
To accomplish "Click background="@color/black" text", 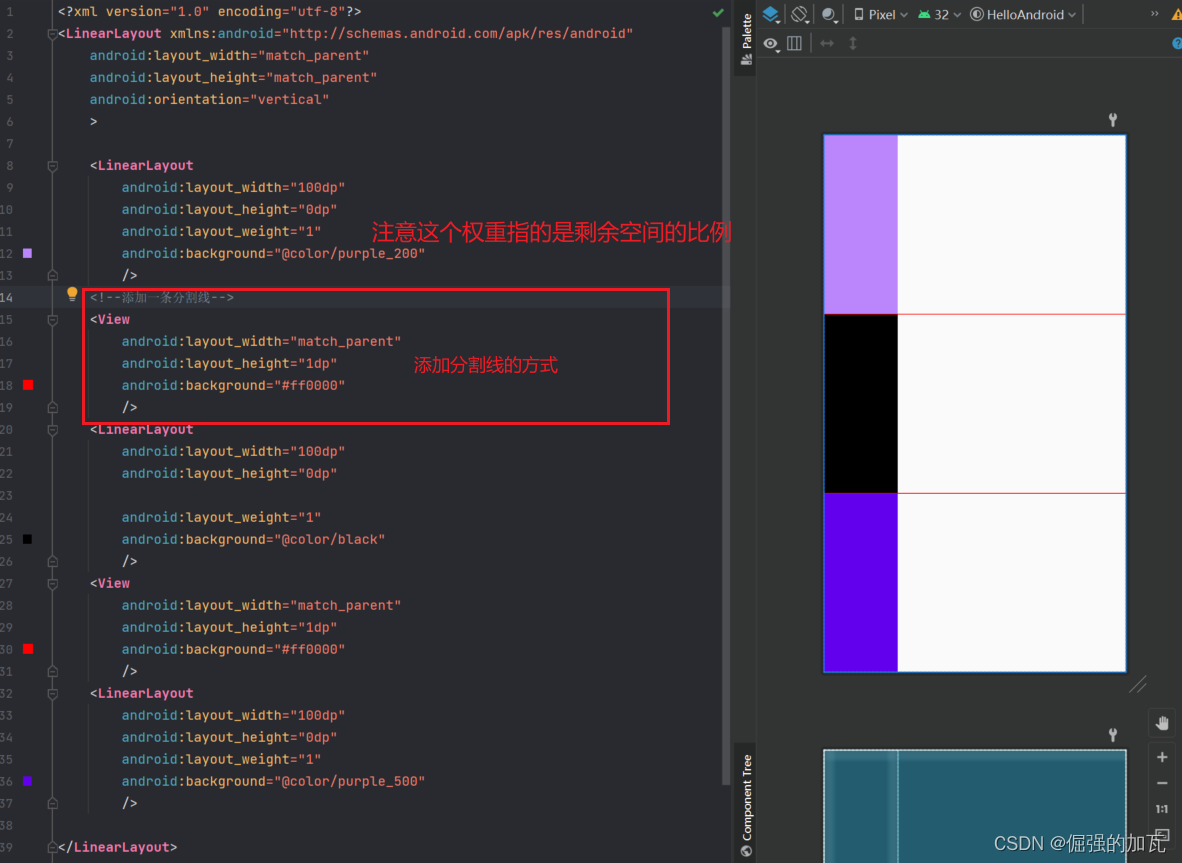I will tap(253, 539).
